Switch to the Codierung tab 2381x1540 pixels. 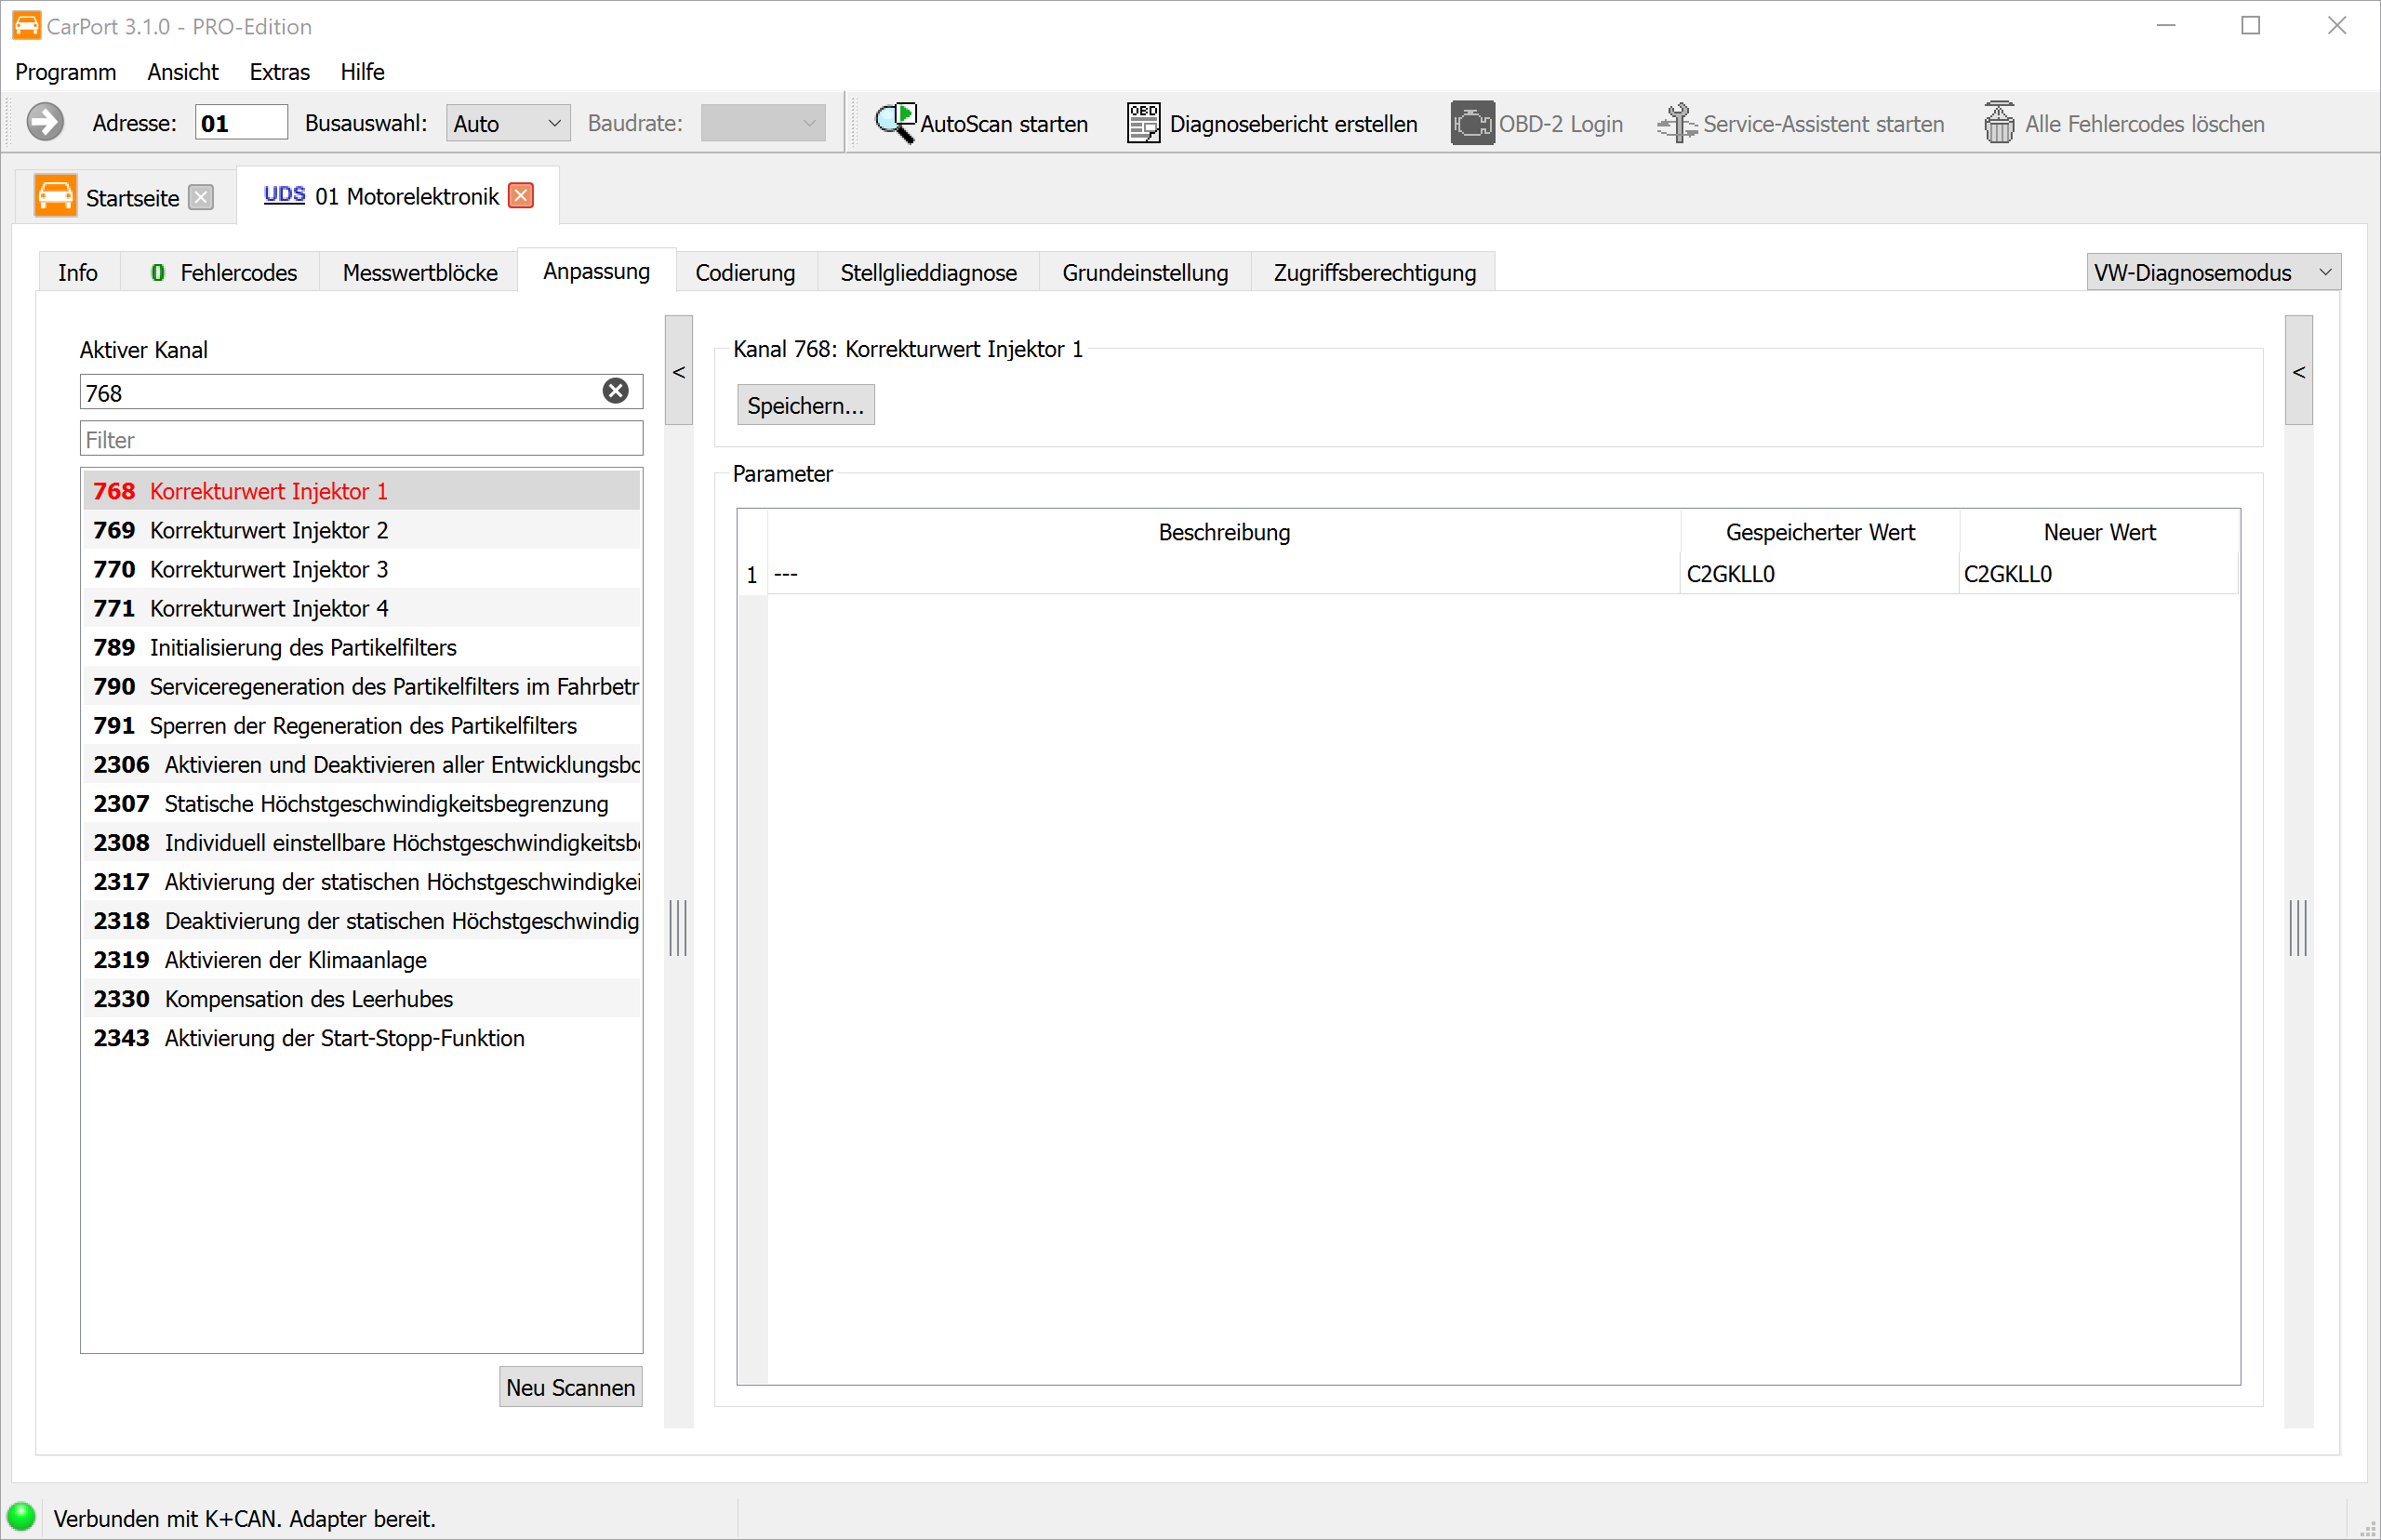pyautogui.click(x=745, y=272)
